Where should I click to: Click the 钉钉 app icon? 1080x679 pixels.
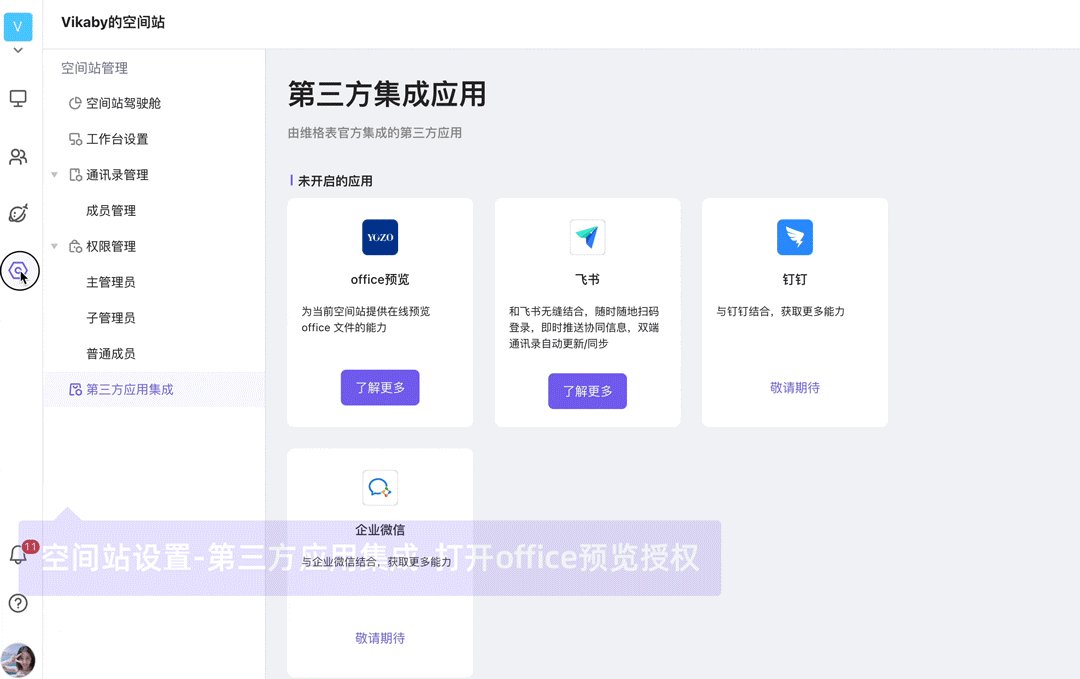[795, 238]
